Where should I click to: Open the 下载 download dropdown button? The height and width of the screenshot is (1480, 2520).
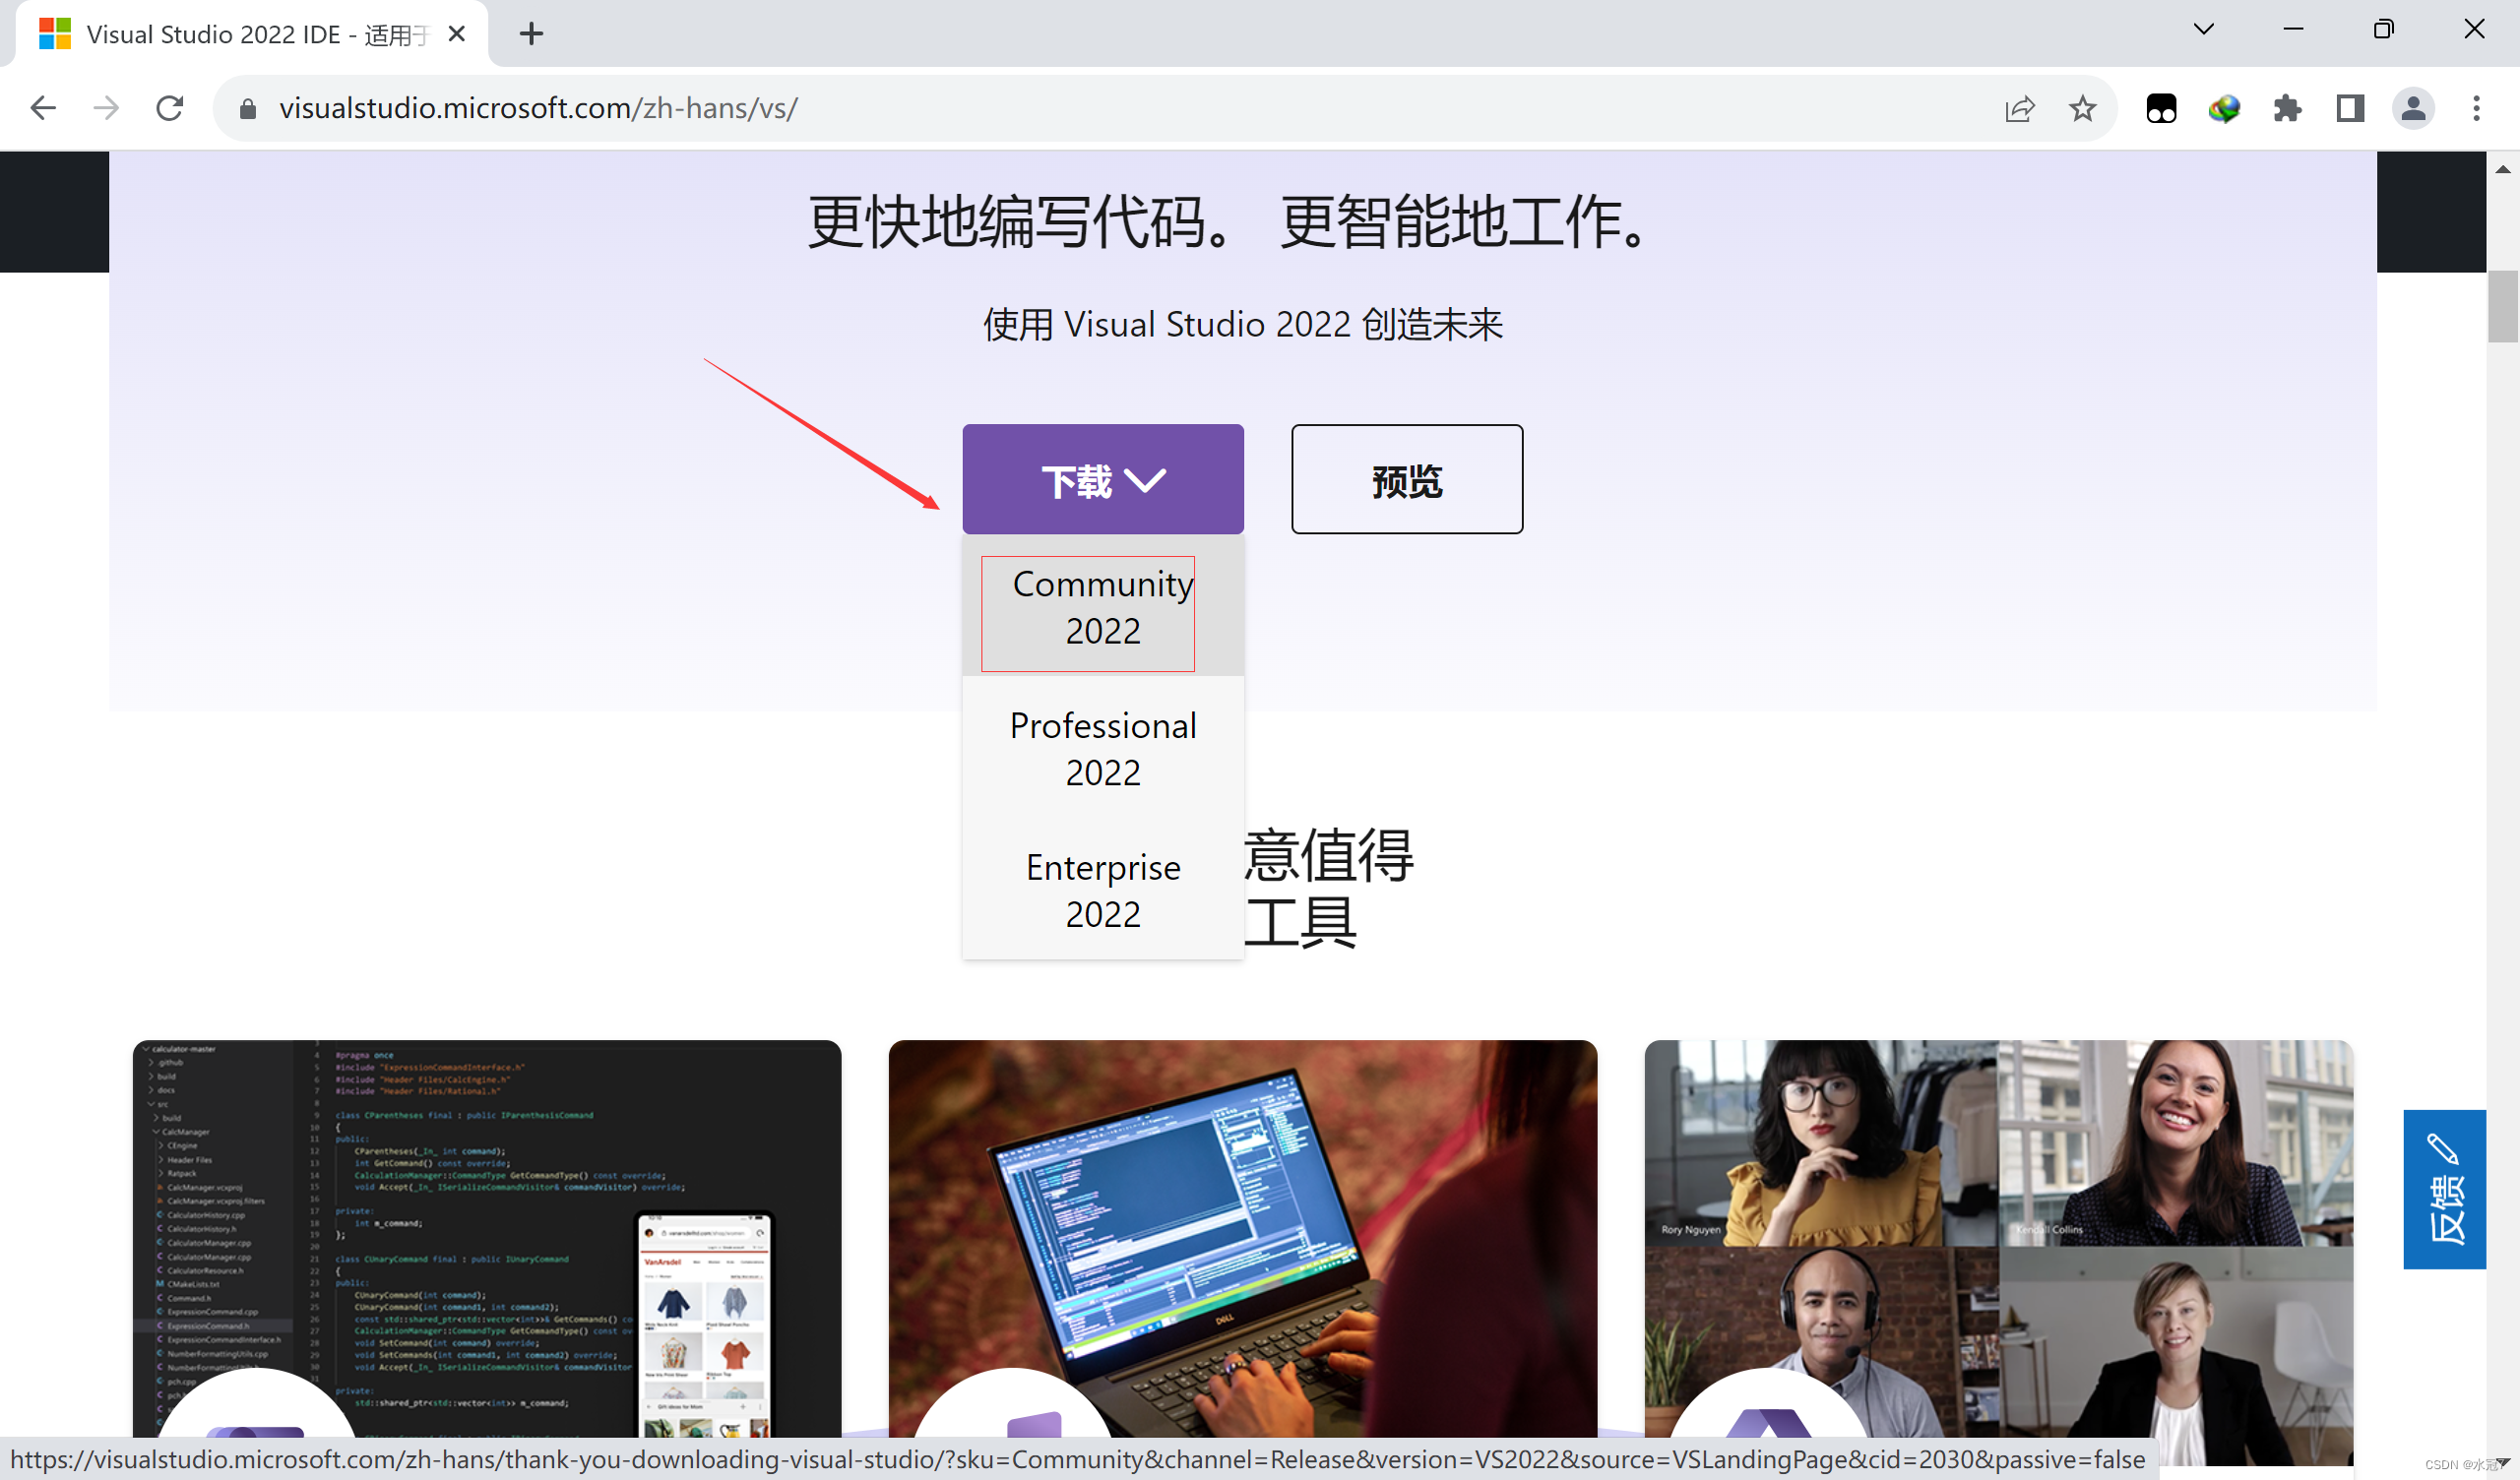(1103, 479)
